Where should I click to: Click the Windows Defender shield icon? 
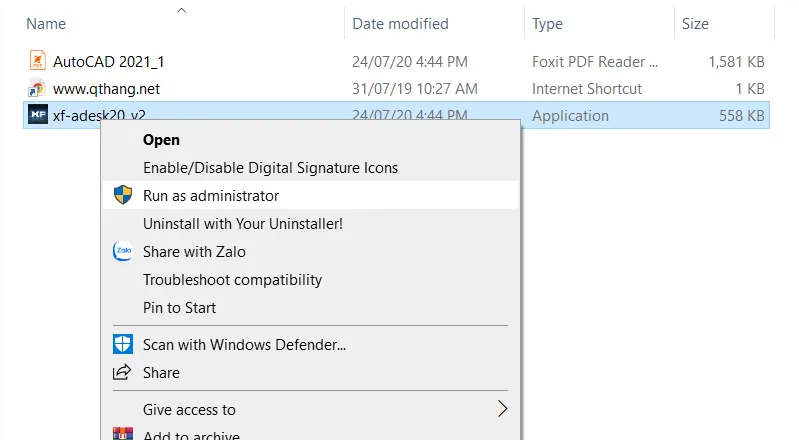(122, 344)
